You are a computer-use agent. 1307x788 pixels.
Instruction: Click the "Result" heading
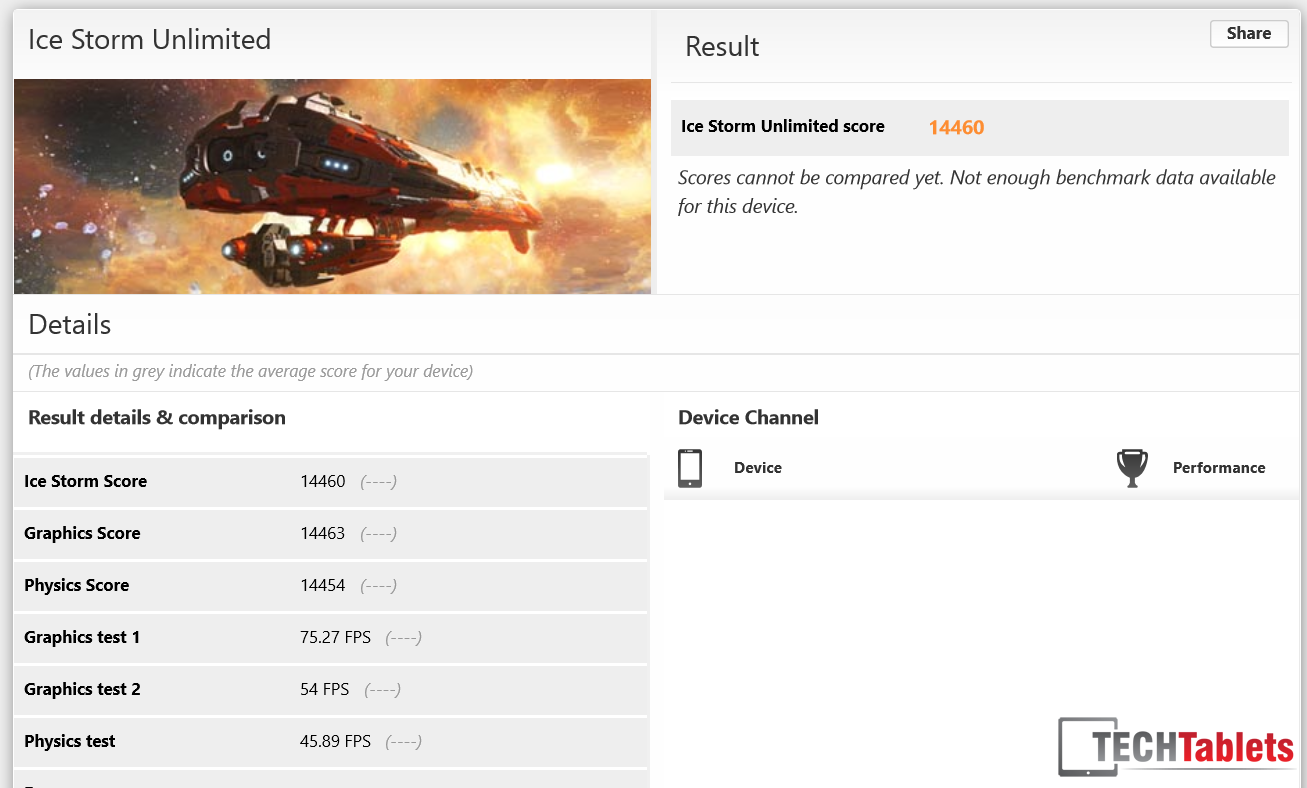pos(722,47)
